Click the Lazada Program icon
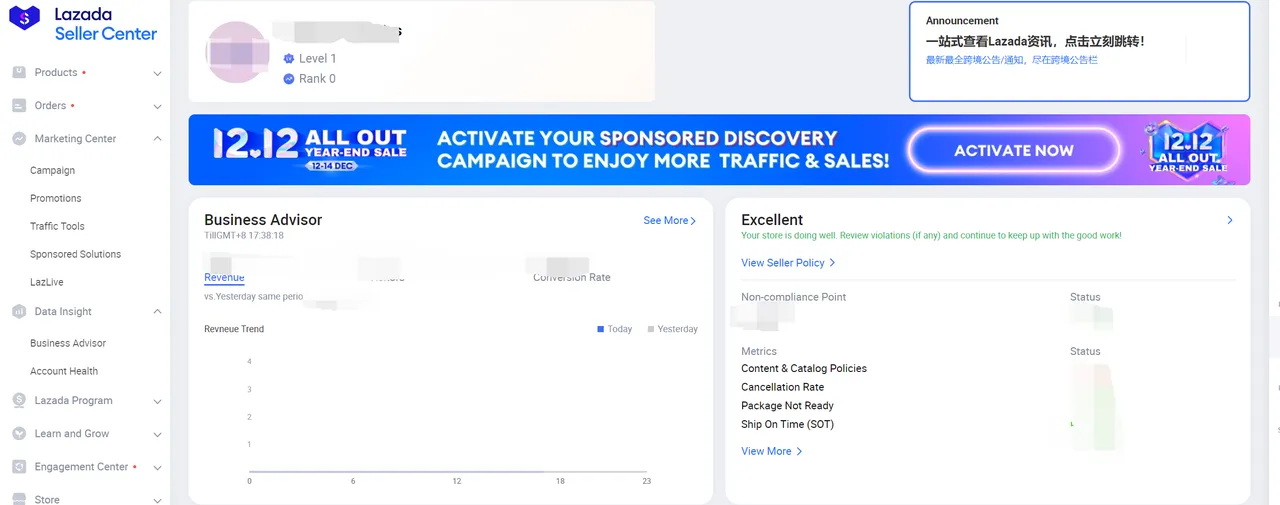 [x=19, y=401]
